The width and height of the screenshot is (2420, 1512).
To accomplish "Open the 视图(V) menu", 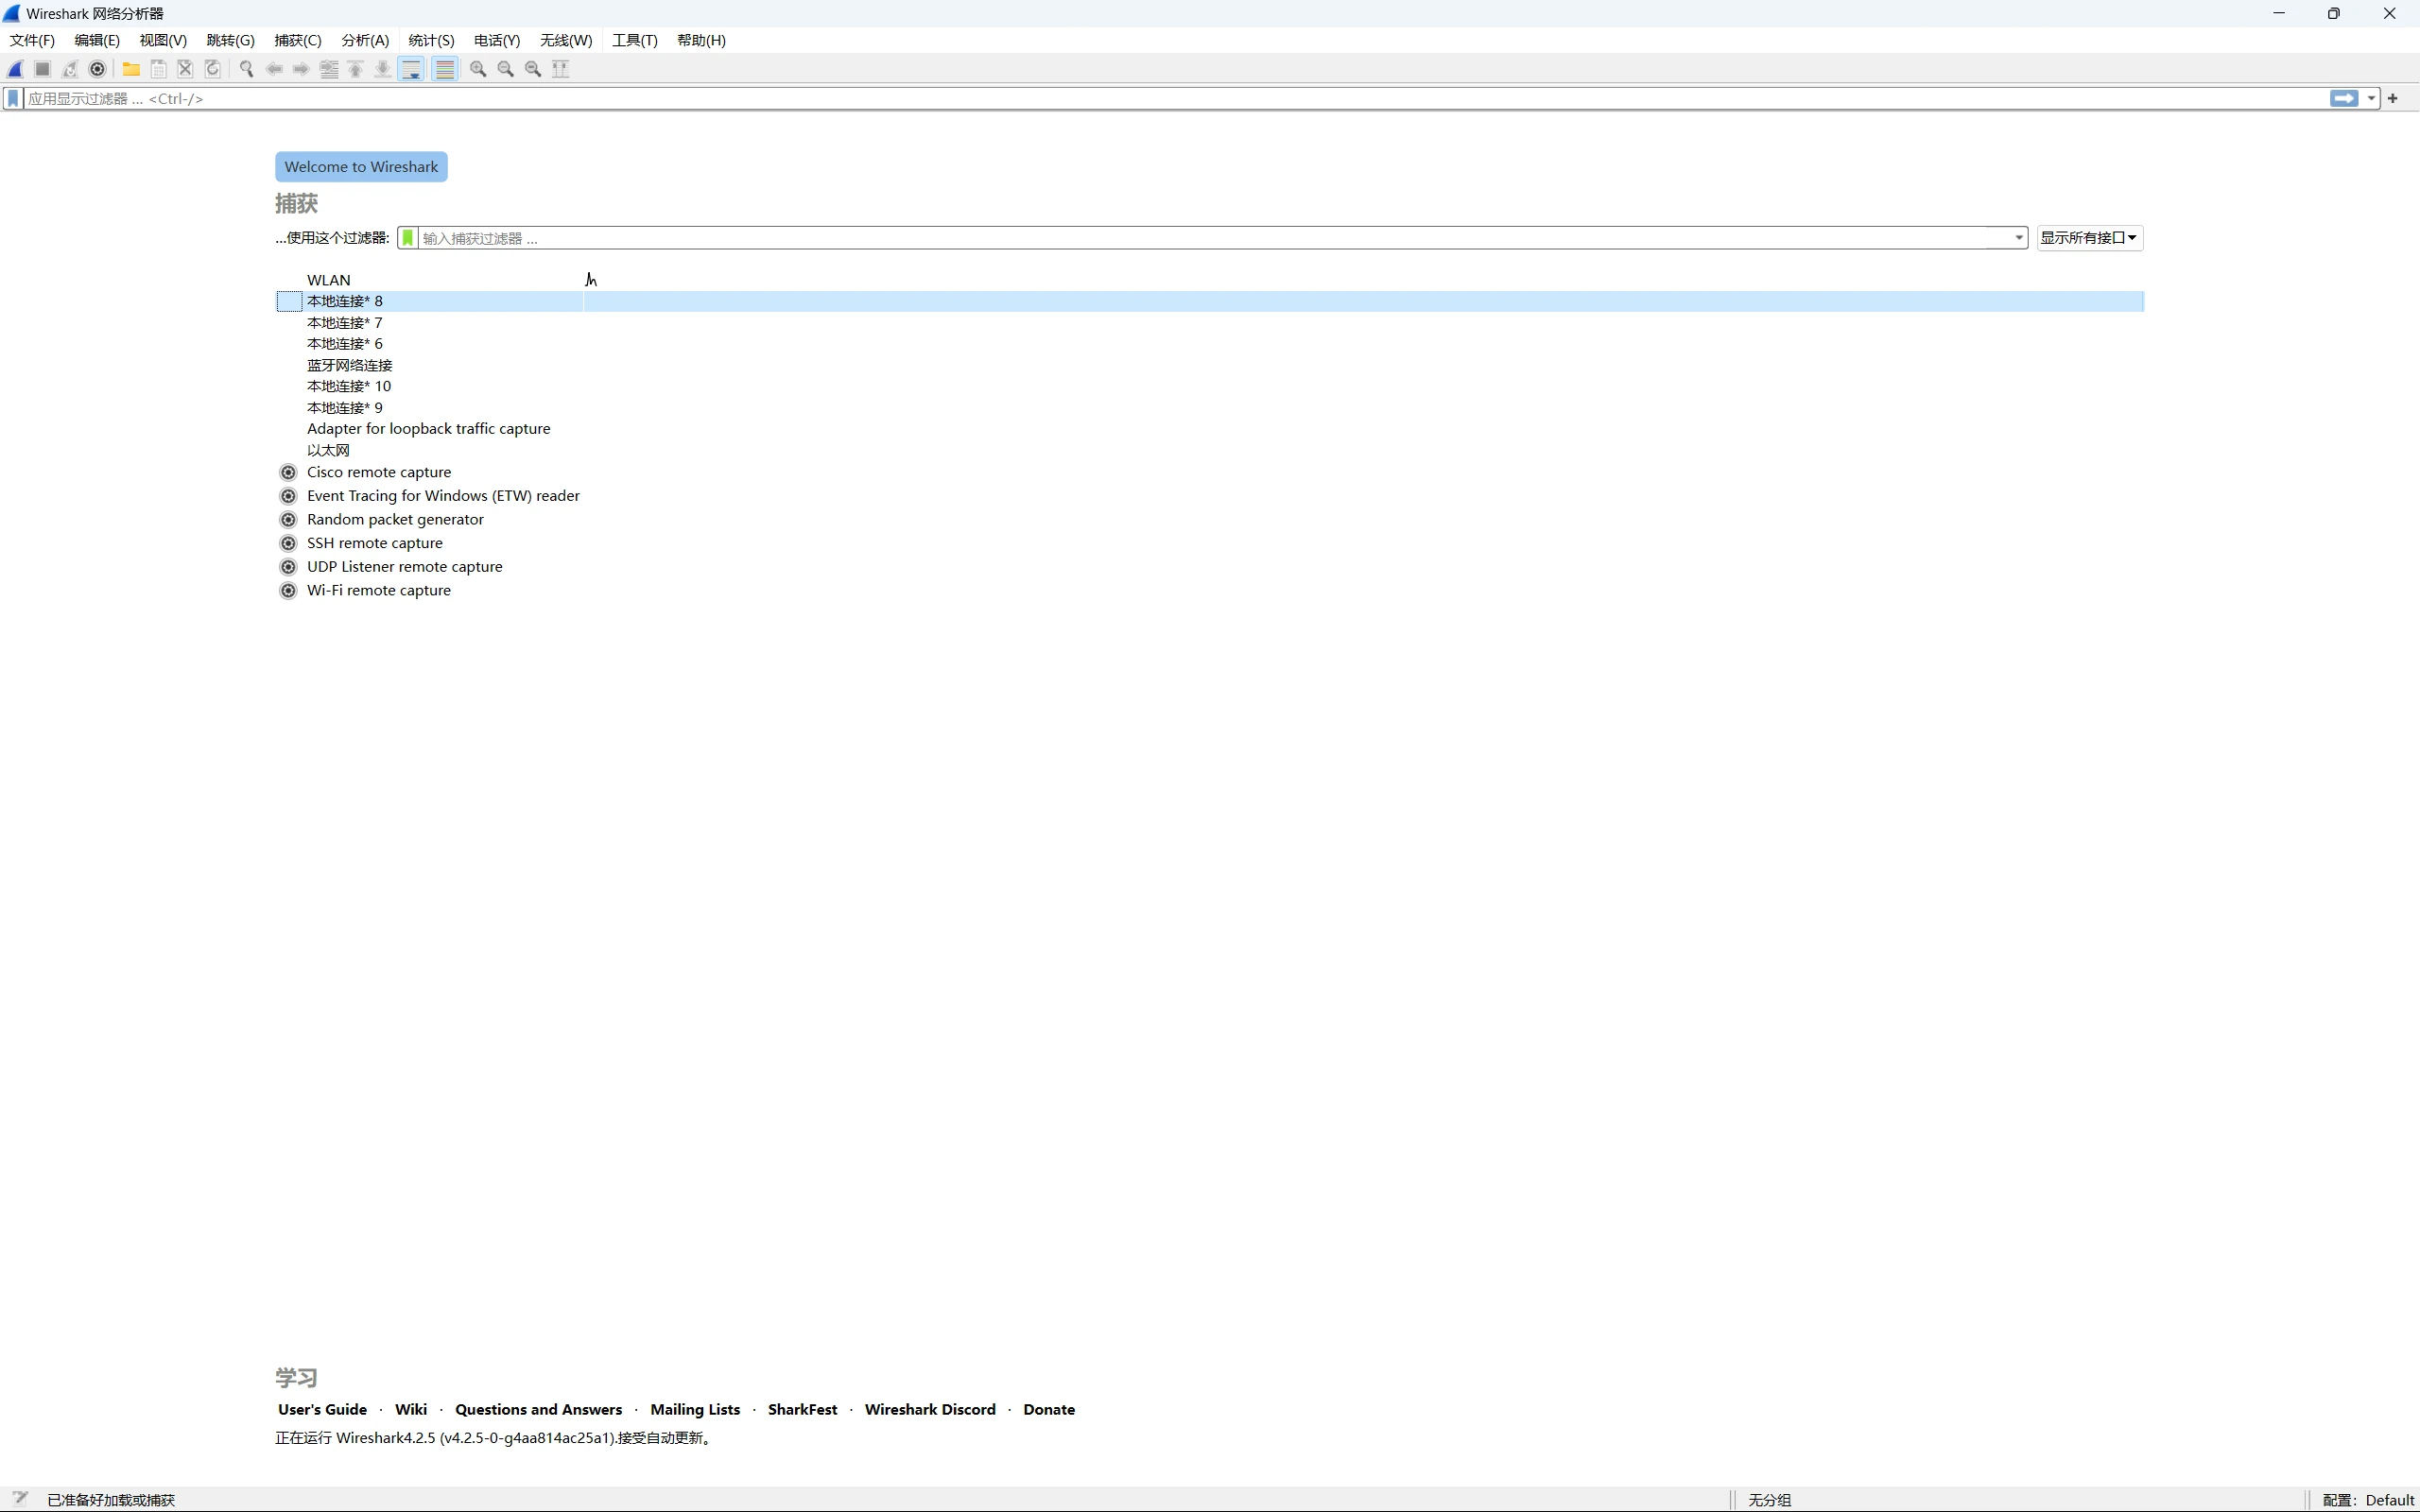I will [x=163, y=40].
